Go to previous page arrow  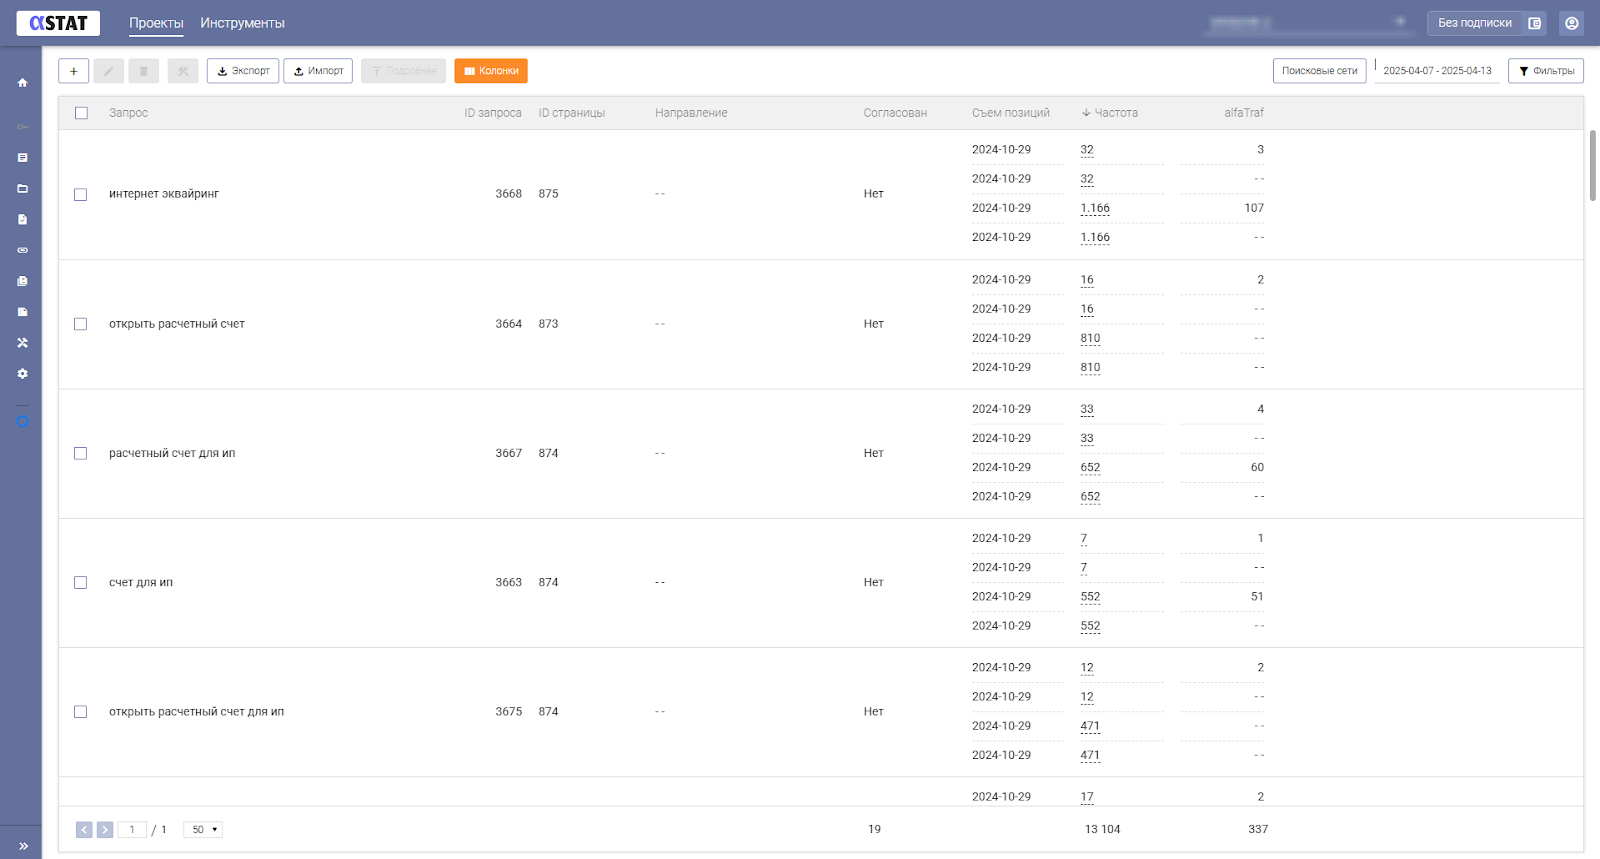tap(84, 830)
